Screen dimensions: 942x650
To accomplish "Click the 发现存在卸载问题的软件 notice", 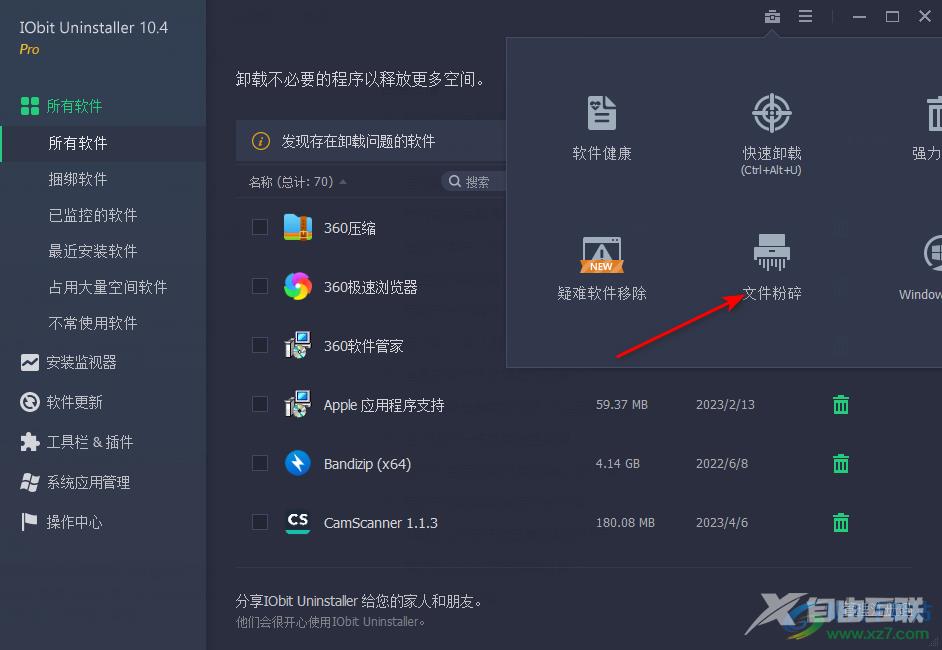I will click(x=358, y=141).
